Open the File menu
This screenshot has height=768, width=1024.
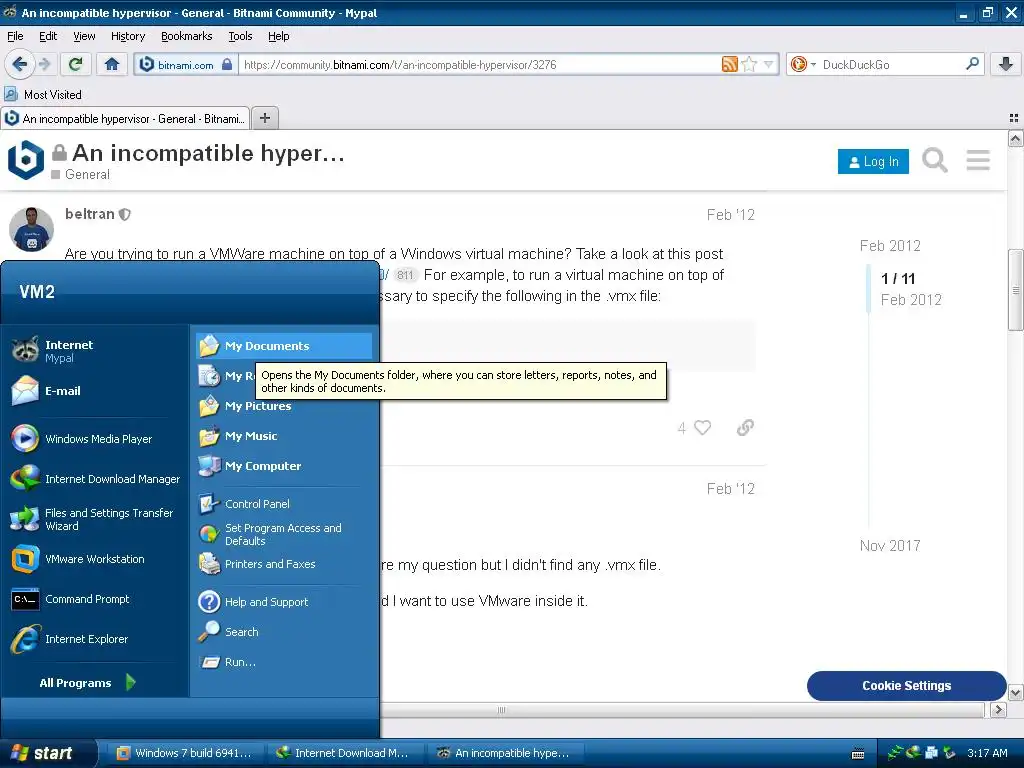pyautogui.click(x=15, y=36)
